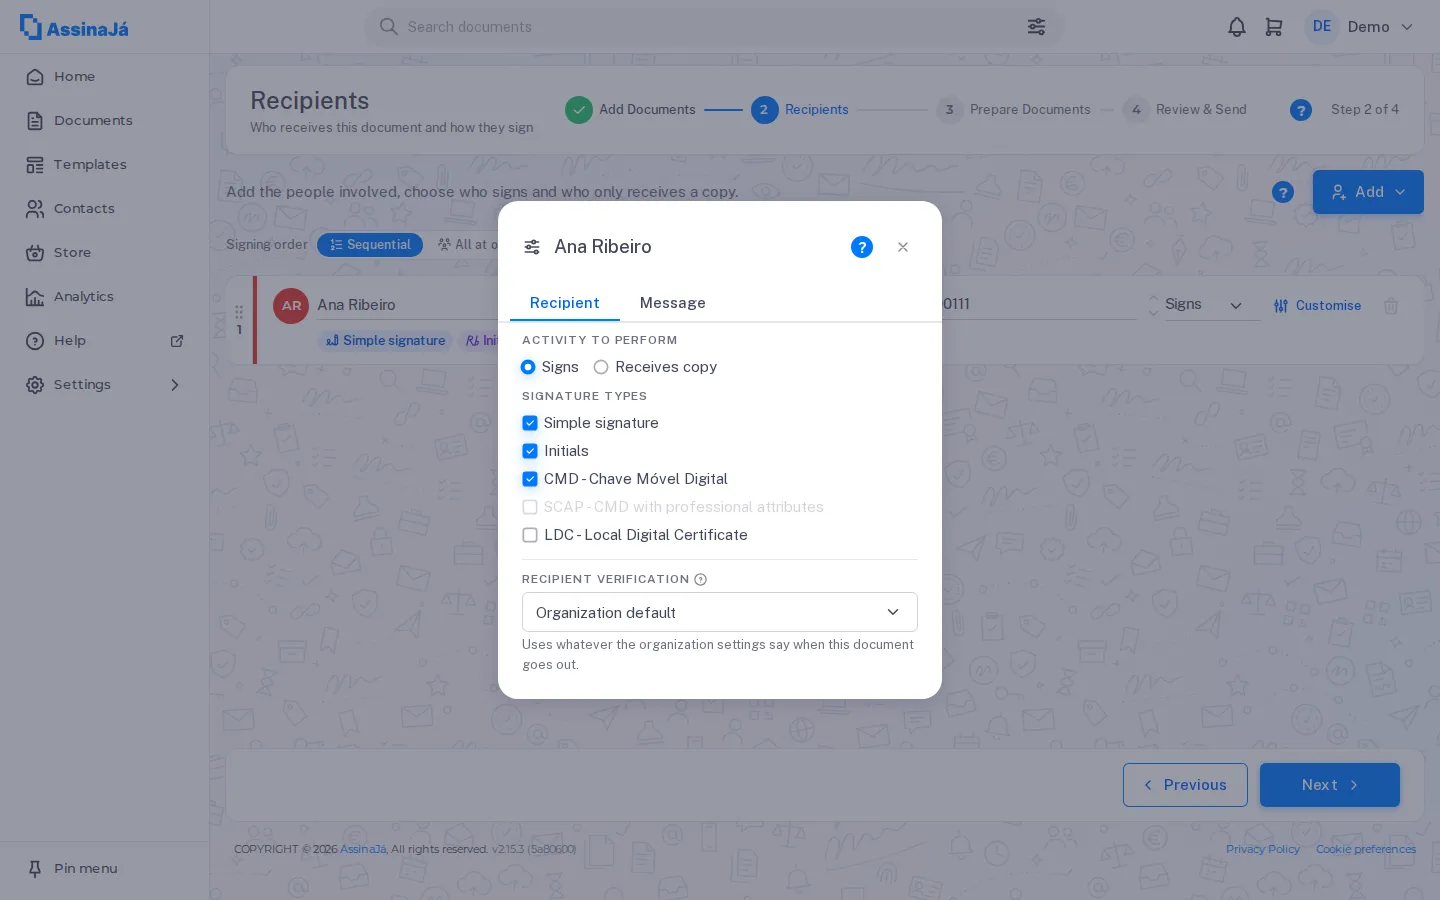Jump to Review & Send step
Viewport: 1440px width, 900px height.
(1185, 110)
